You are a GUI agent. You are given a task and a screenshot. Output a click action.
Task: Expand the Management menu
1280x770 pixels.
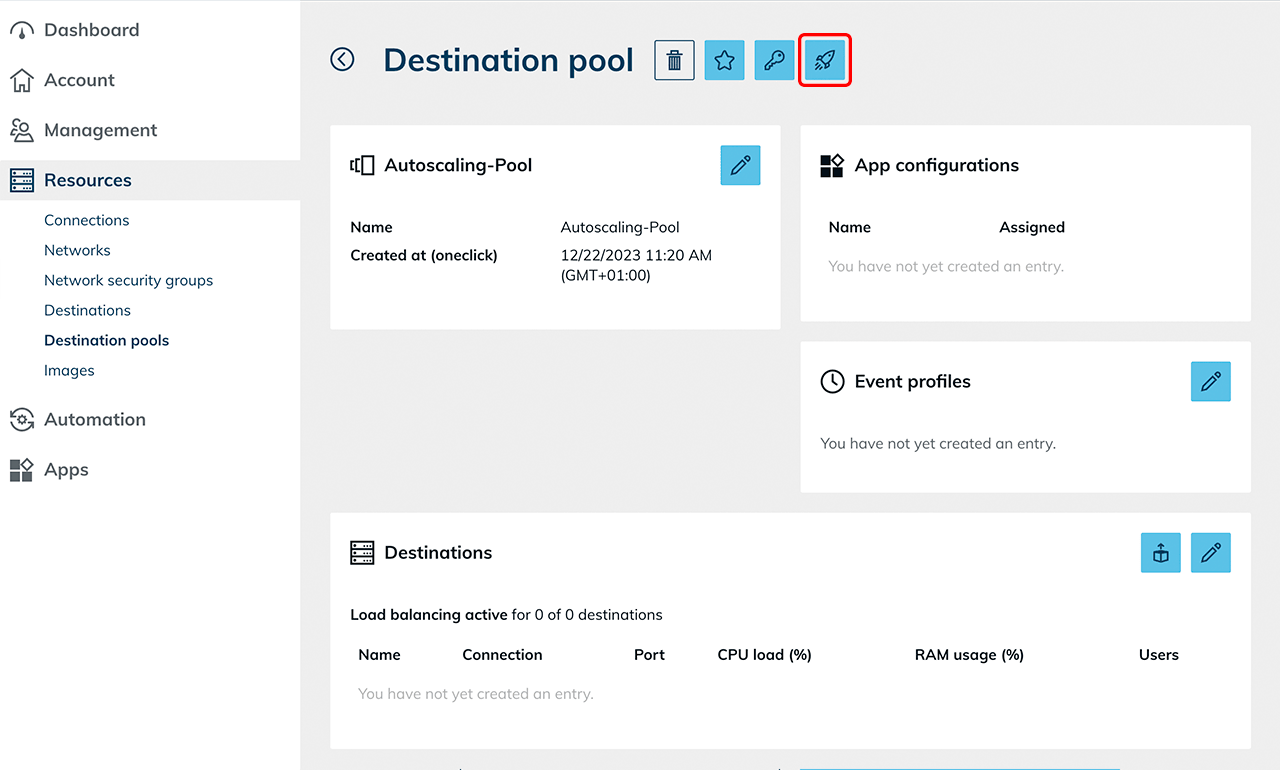[x=100, y=130]
